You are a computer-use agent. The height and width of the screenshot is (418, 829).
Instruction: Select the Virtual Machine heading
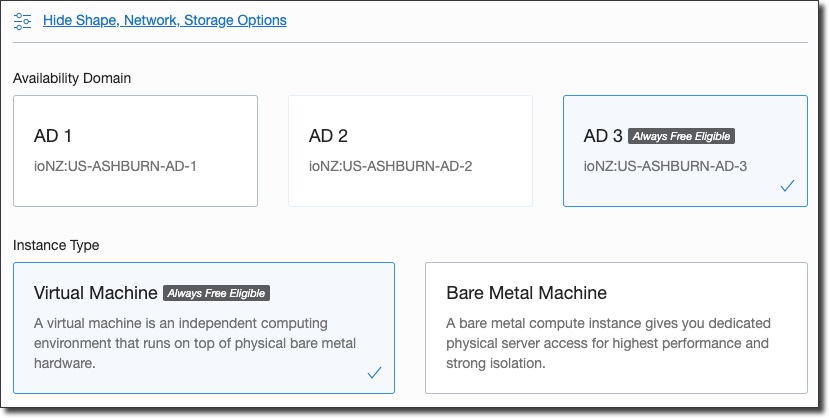pos(96,293)
